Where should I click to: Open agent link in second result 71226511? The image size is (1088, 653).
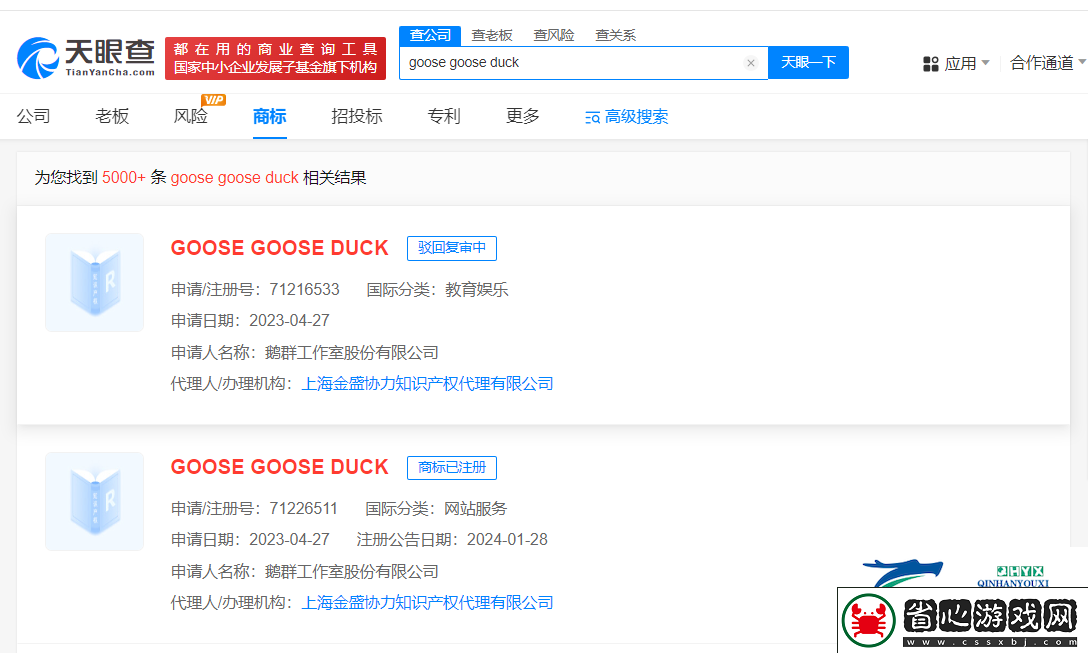(x=427, y=603)
